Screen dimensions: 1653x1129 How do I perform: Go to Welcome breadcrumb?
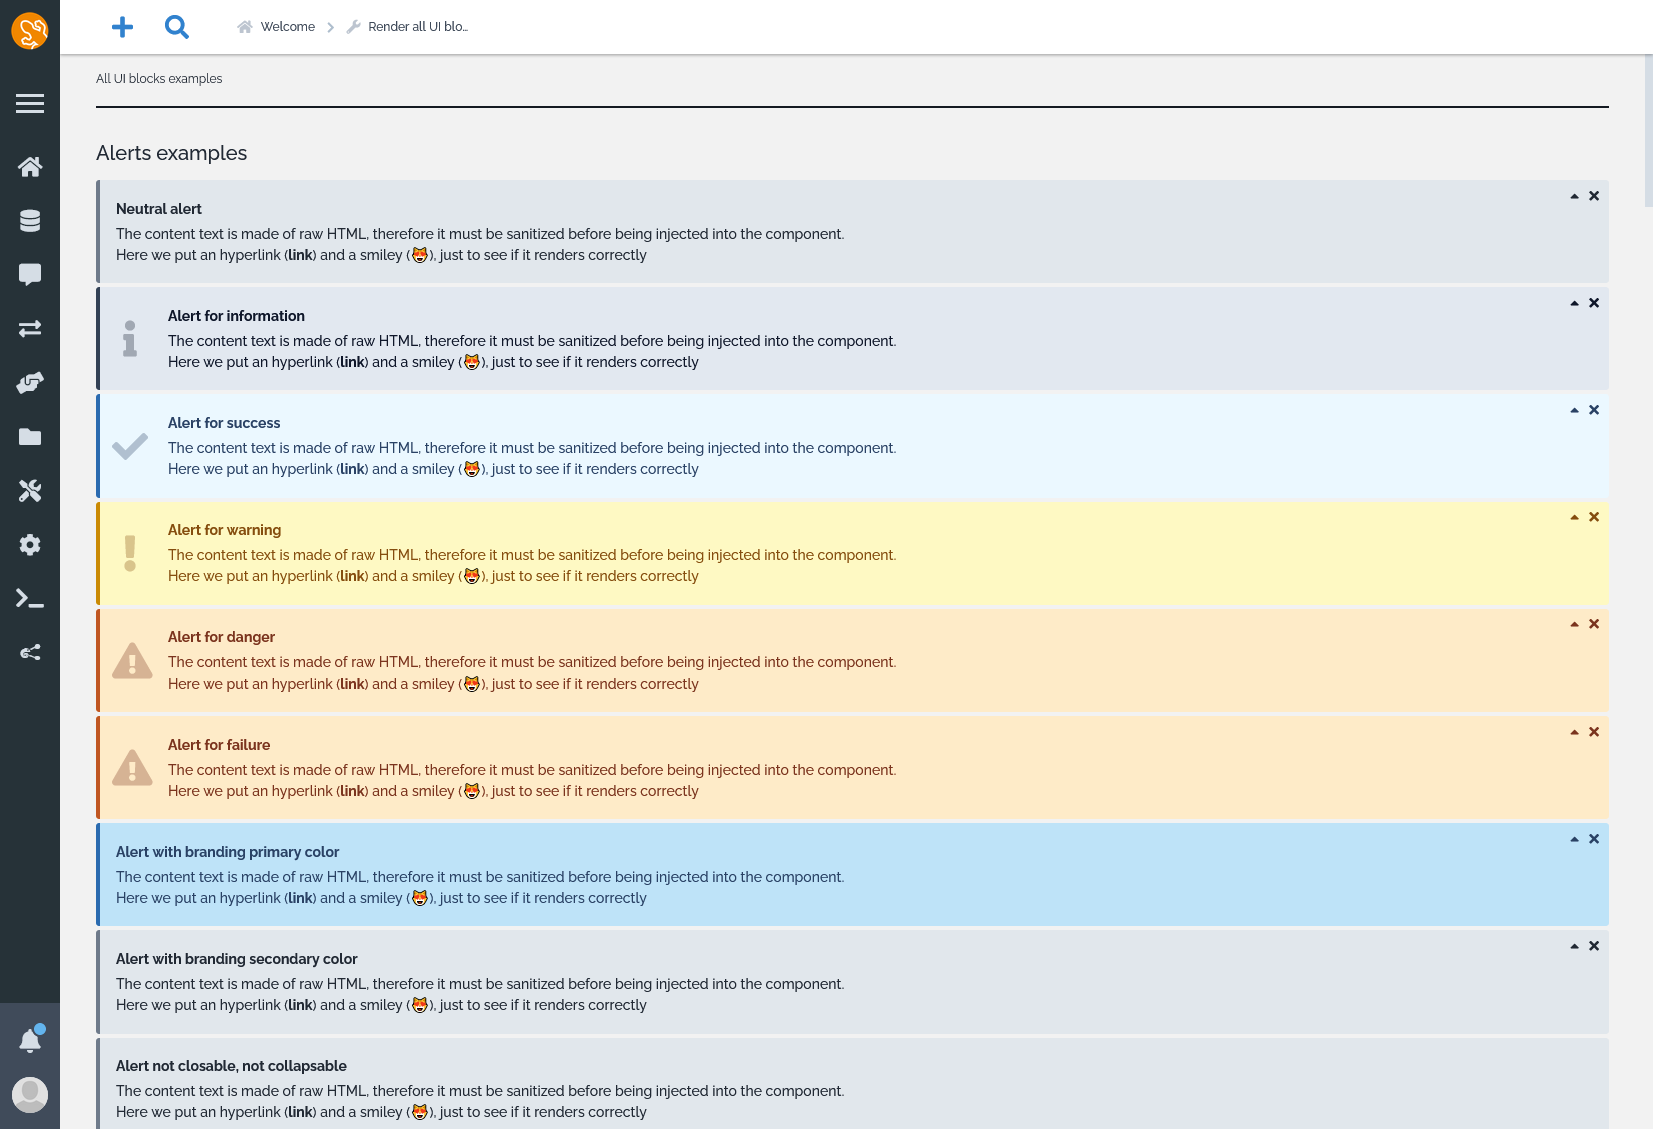[287, 27]
